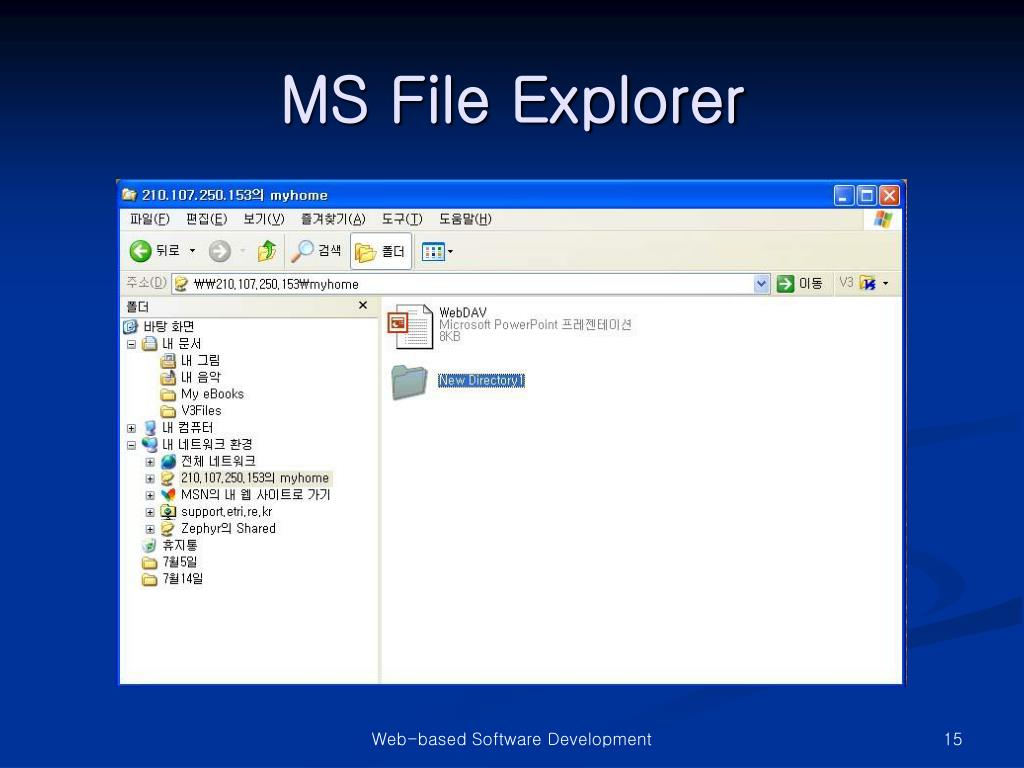Image resolution: width=1024 pixels, height=768 pixels.
Task: Click New Directory1 rename label
Action: [481, 380]
